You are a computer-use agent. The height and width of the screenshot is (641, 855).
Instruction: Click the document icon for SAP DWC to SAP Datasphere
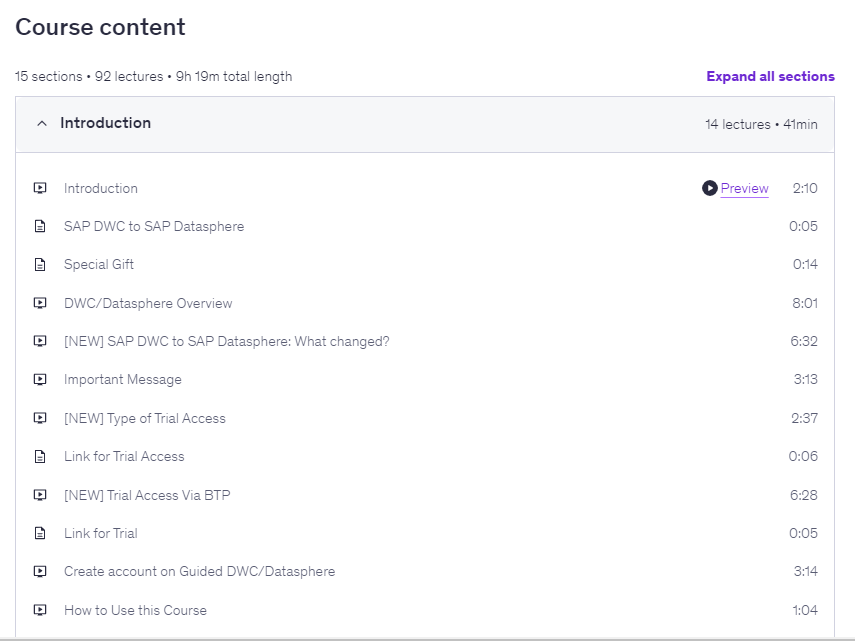40,227
